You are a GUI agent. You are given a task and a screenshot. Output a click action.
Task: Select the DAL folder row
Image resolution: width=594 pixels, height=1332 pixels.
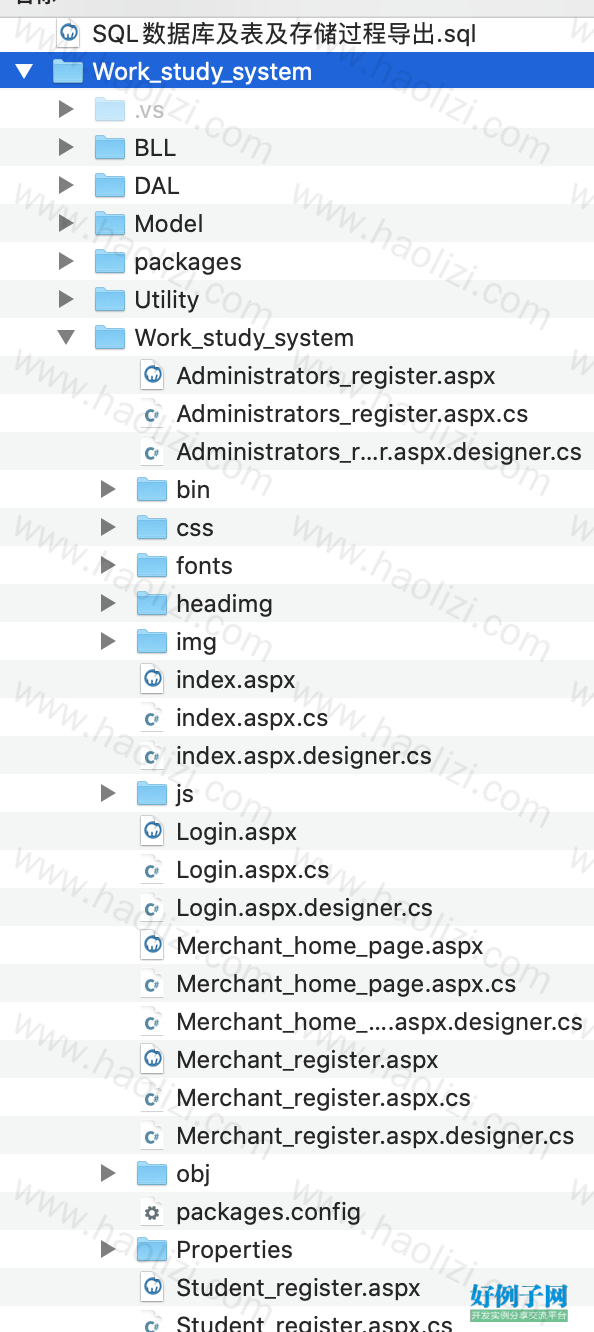point(297,185)
